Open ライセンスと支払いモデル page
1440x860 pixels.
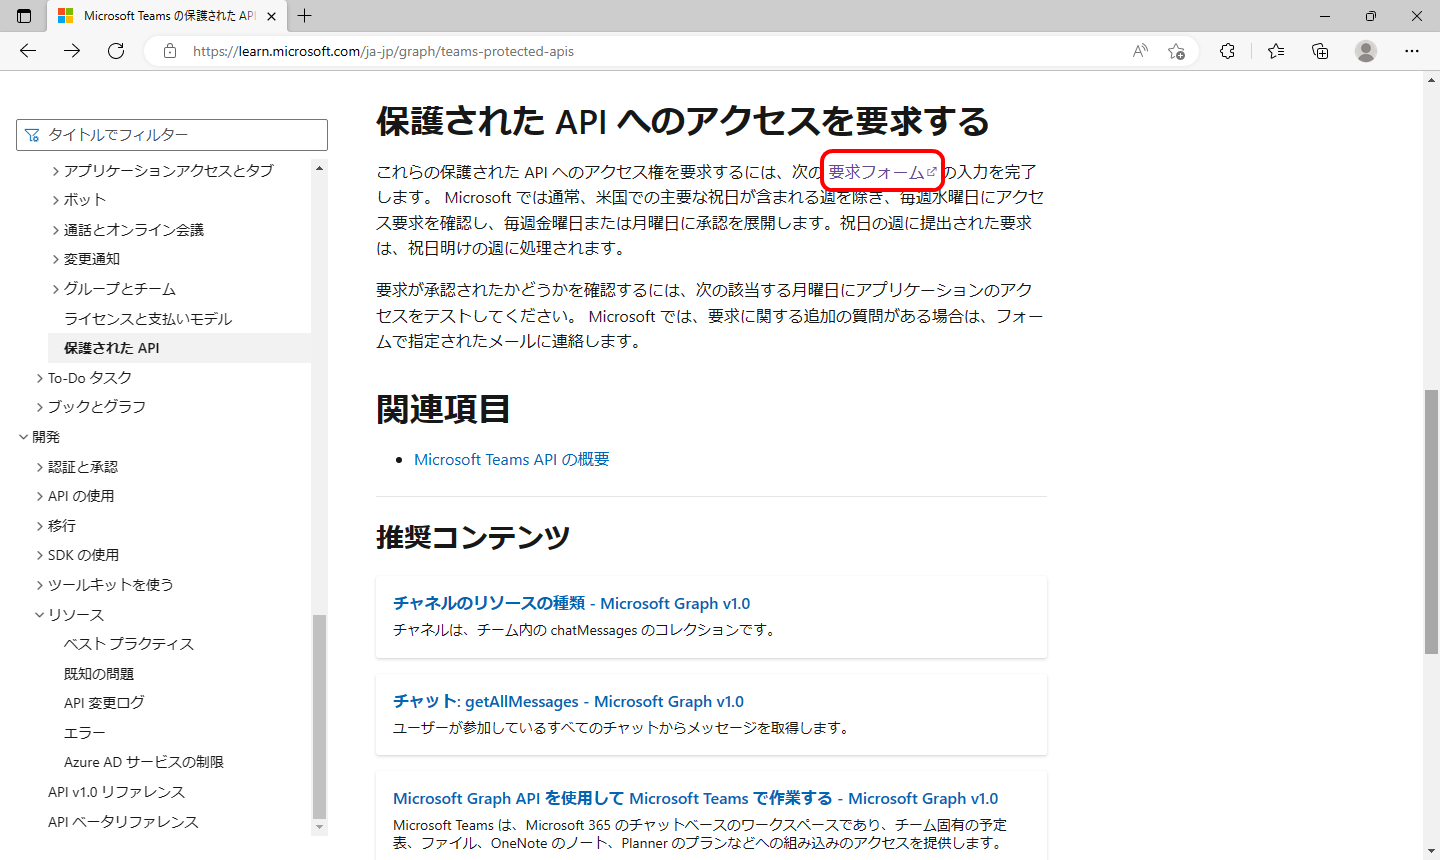point(148,319)
